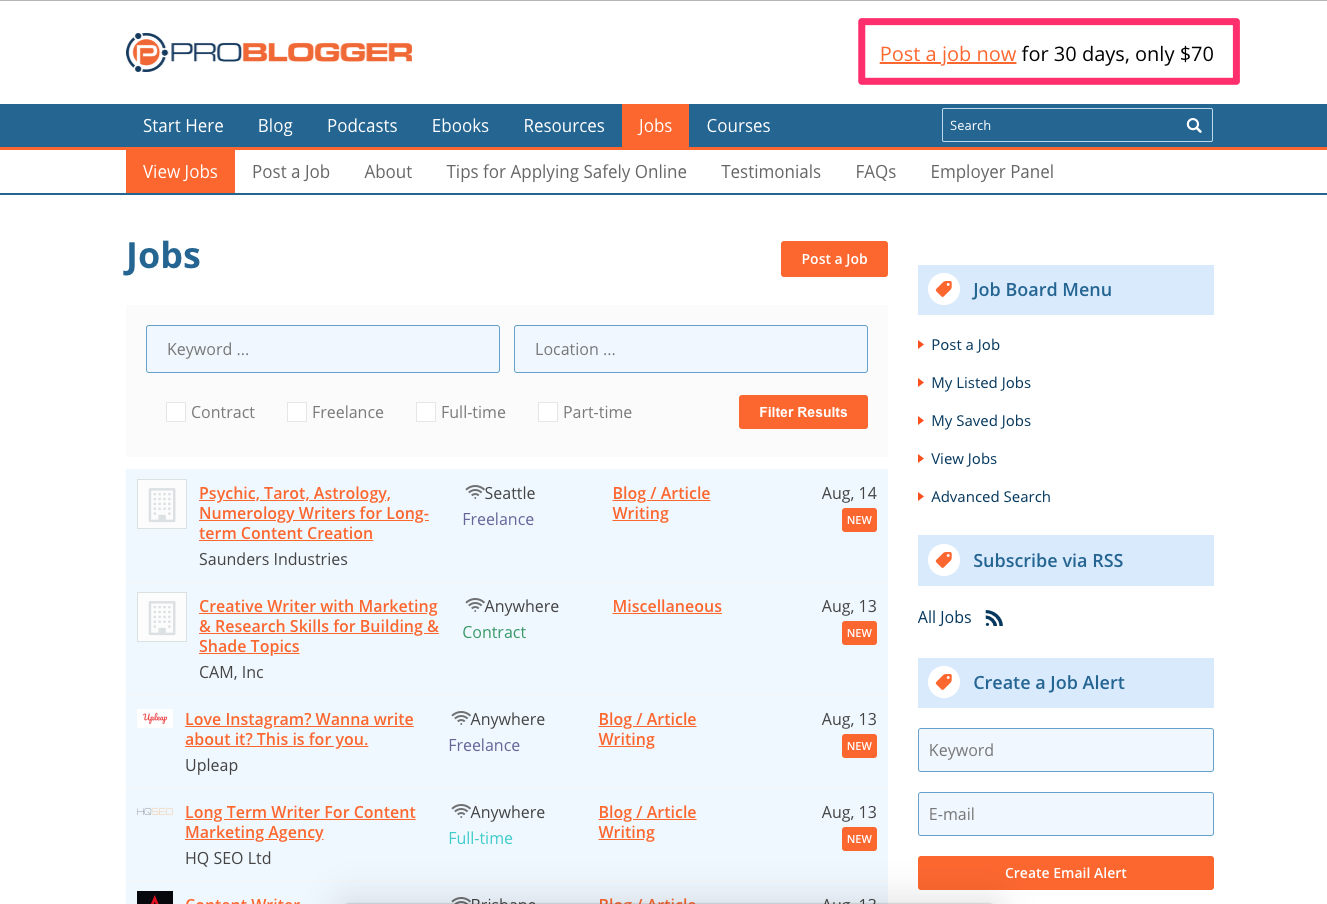The width and height of the screenshot is (1327, 904).
Task: Click Blog / Article Writing for the Upleap job
Action: click(647, 729)
